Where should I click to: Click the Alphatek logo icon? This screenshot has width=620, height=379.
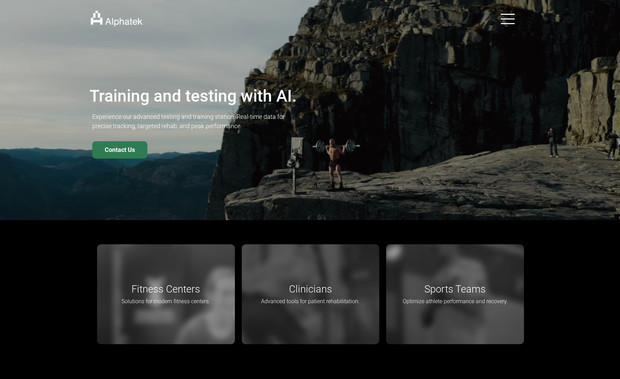[x=96, y=18]
